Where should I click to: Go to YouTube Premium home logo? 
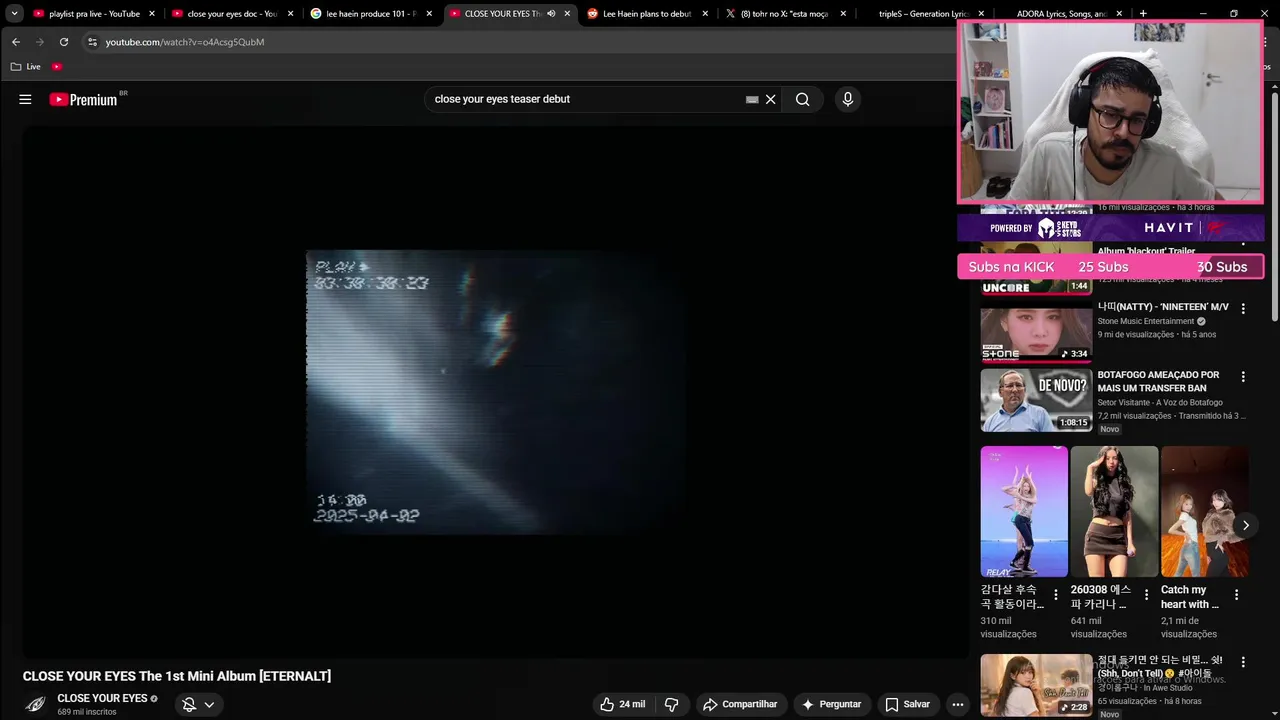(84, 99)
